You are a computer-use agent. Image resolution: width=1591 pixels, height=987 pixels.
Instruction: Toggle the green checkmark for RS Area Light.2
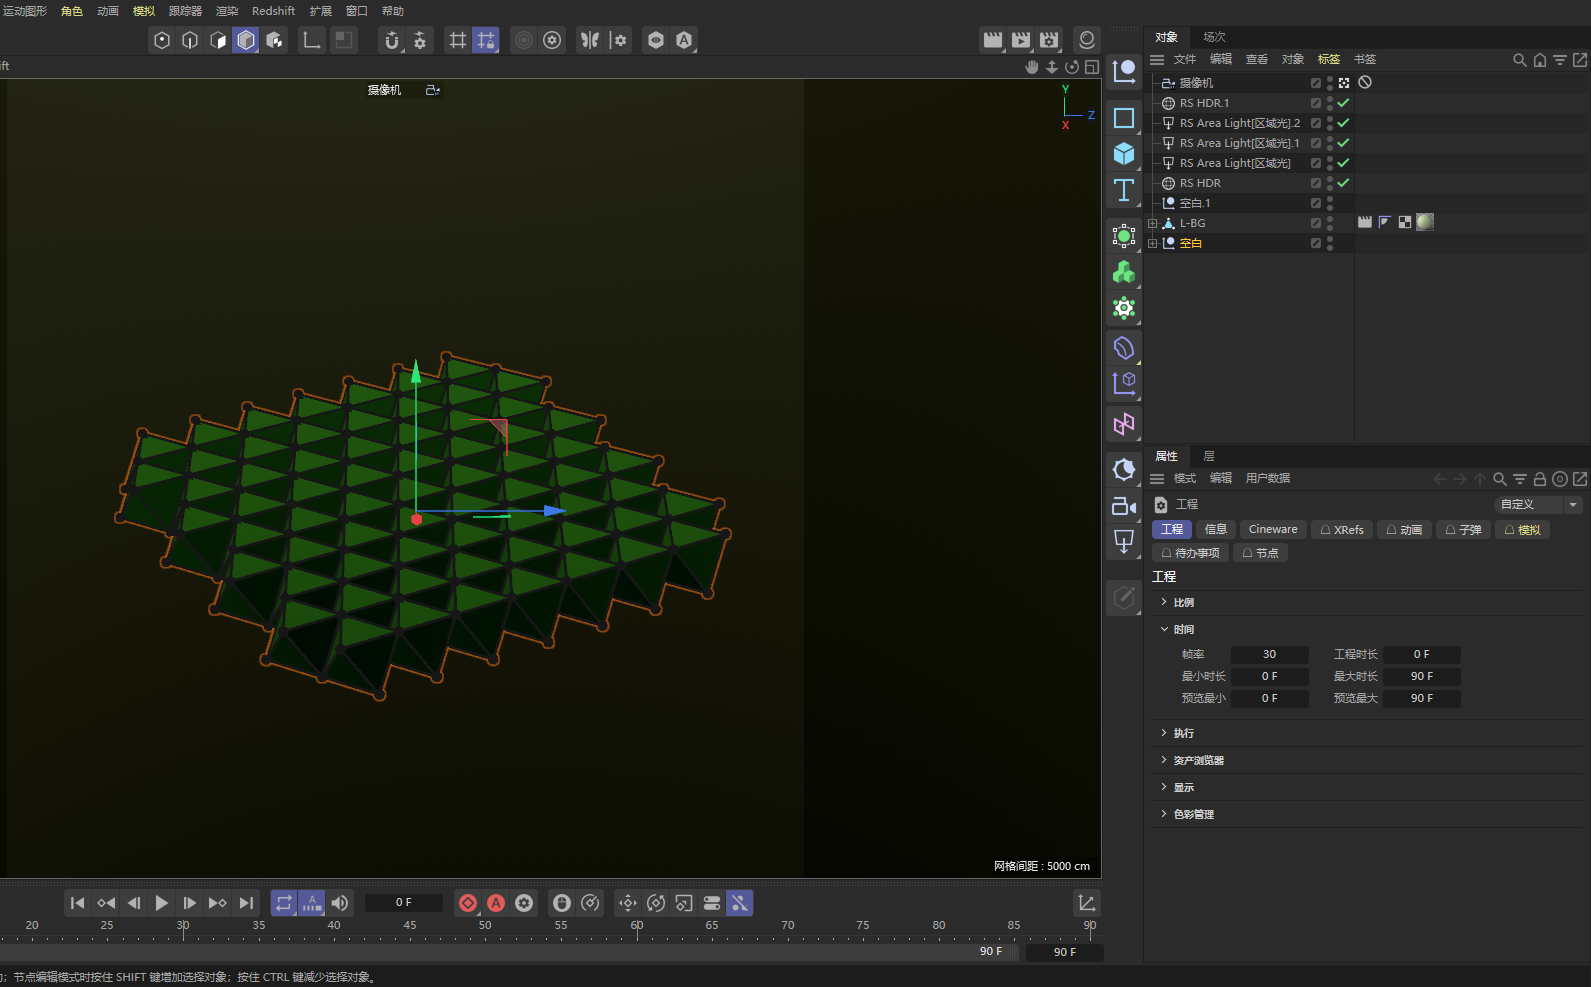tap(1343, 123)
